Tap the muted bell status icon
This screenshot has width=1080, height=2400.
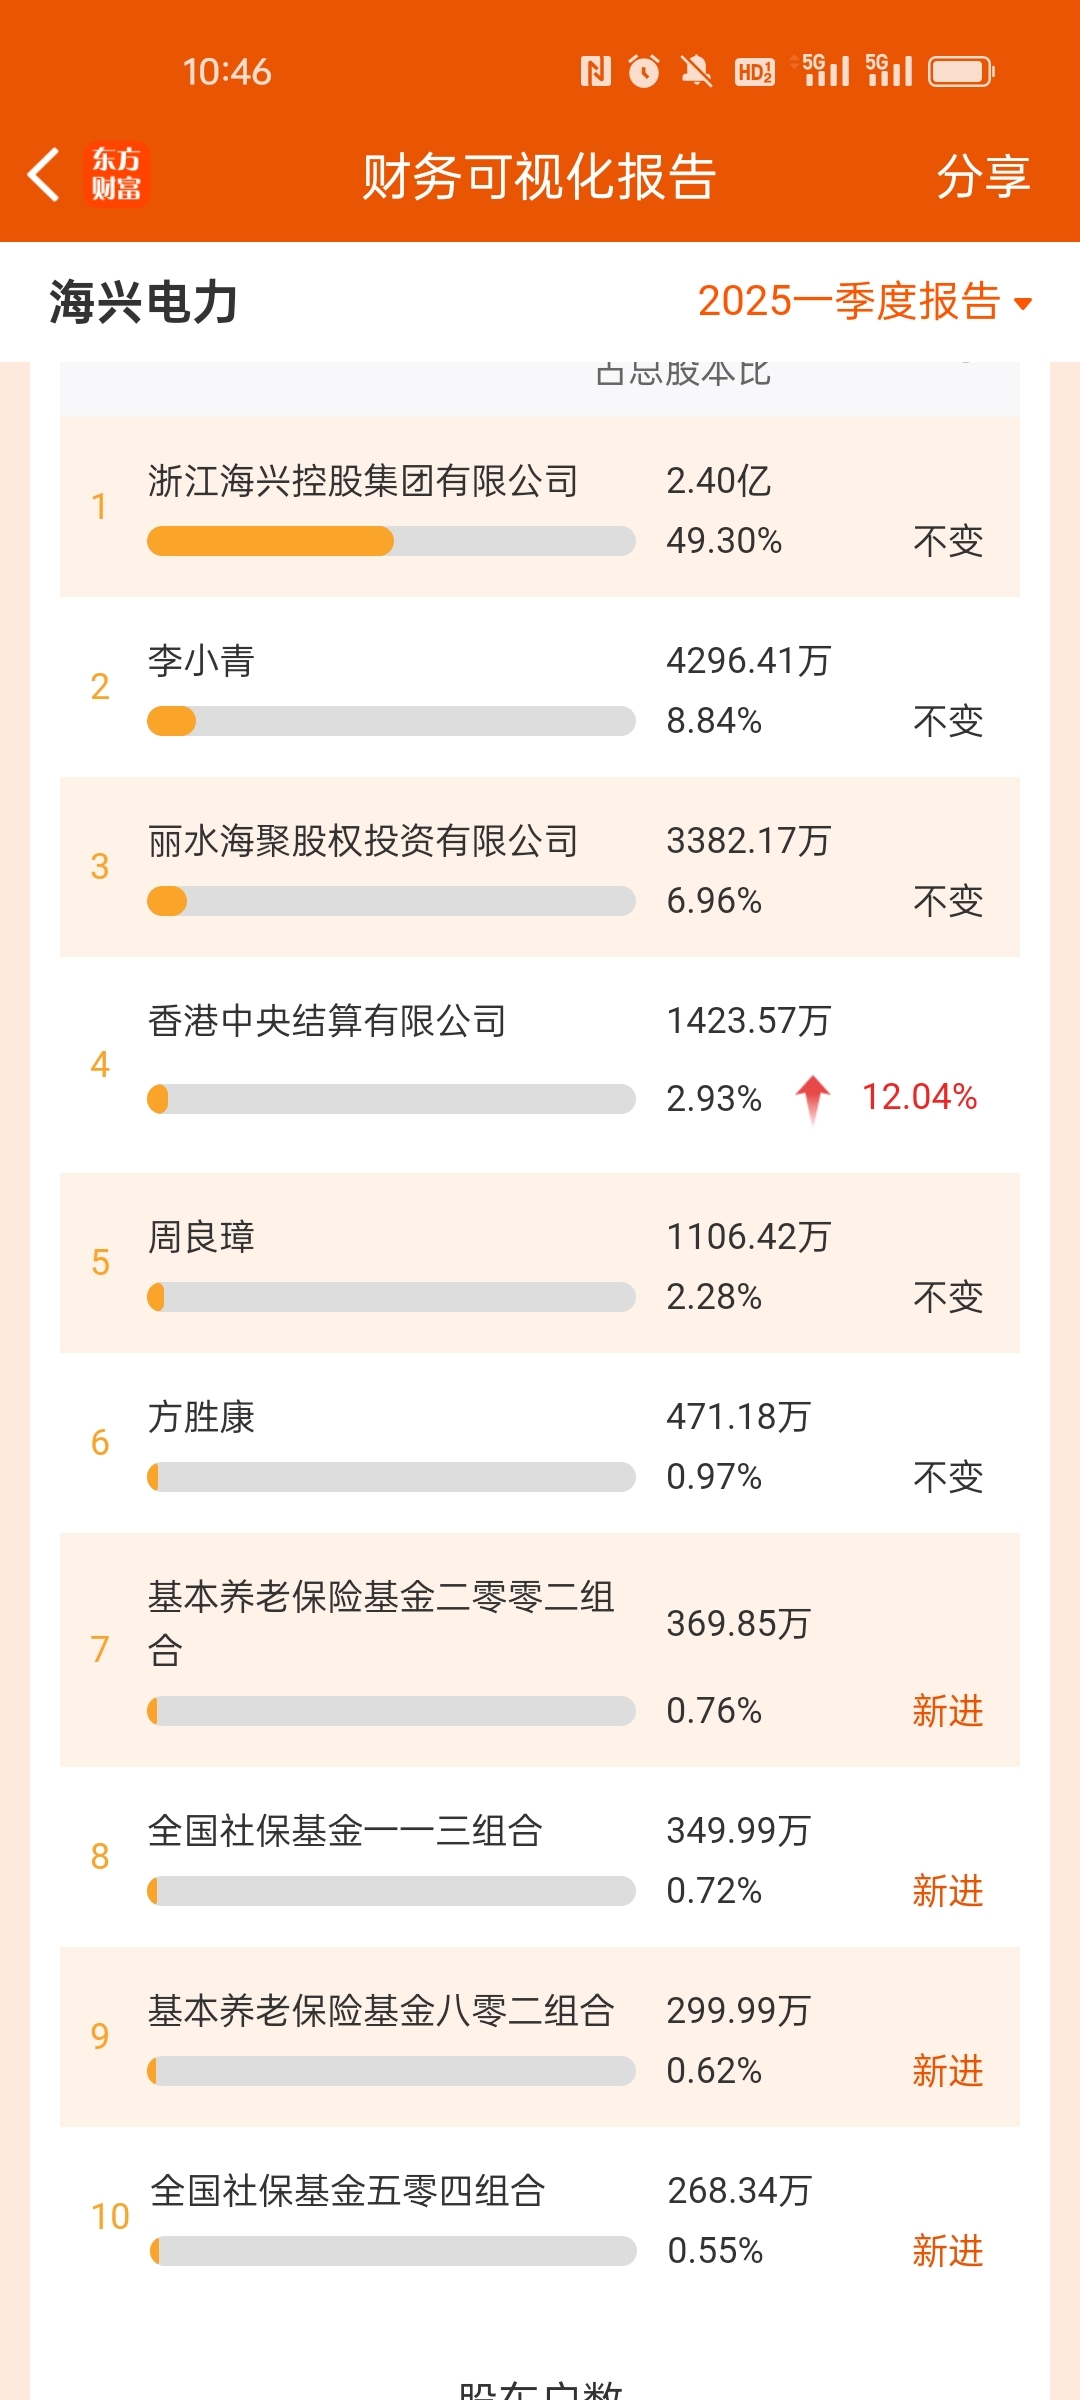click(x=696, y=71)
